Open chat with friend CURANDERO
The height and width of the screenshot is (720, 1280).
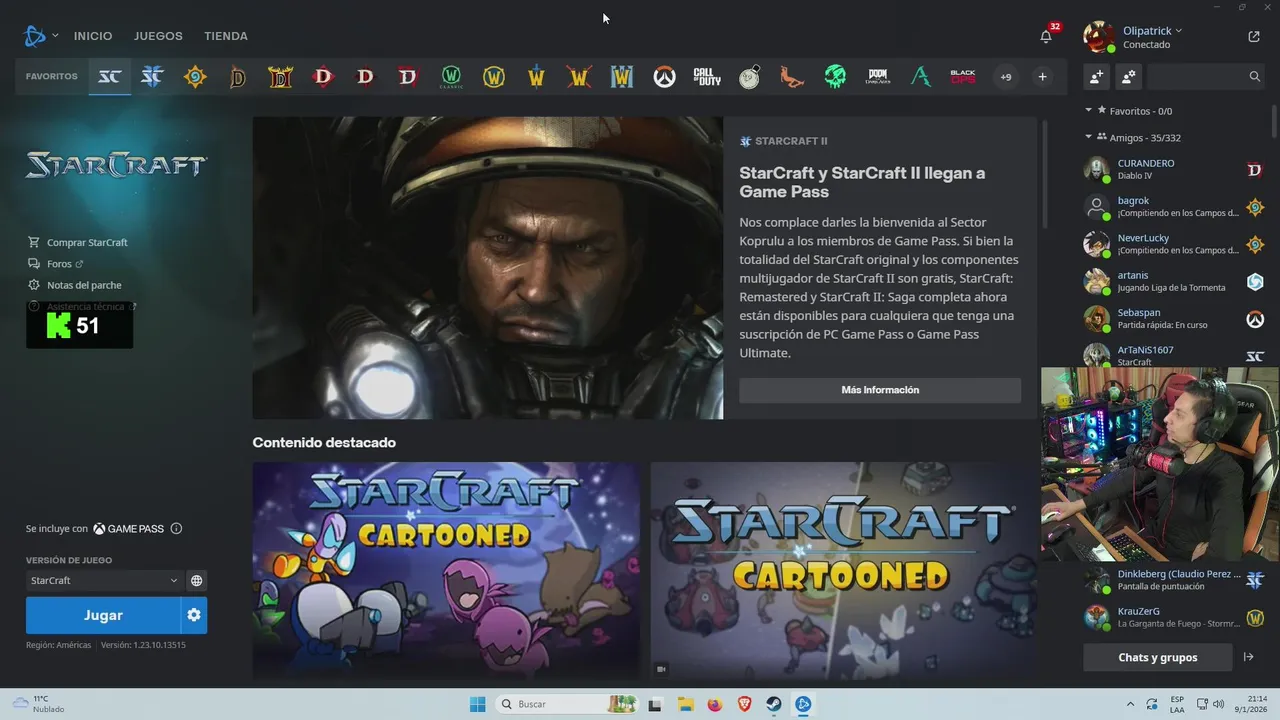(x=1175, y=169)
